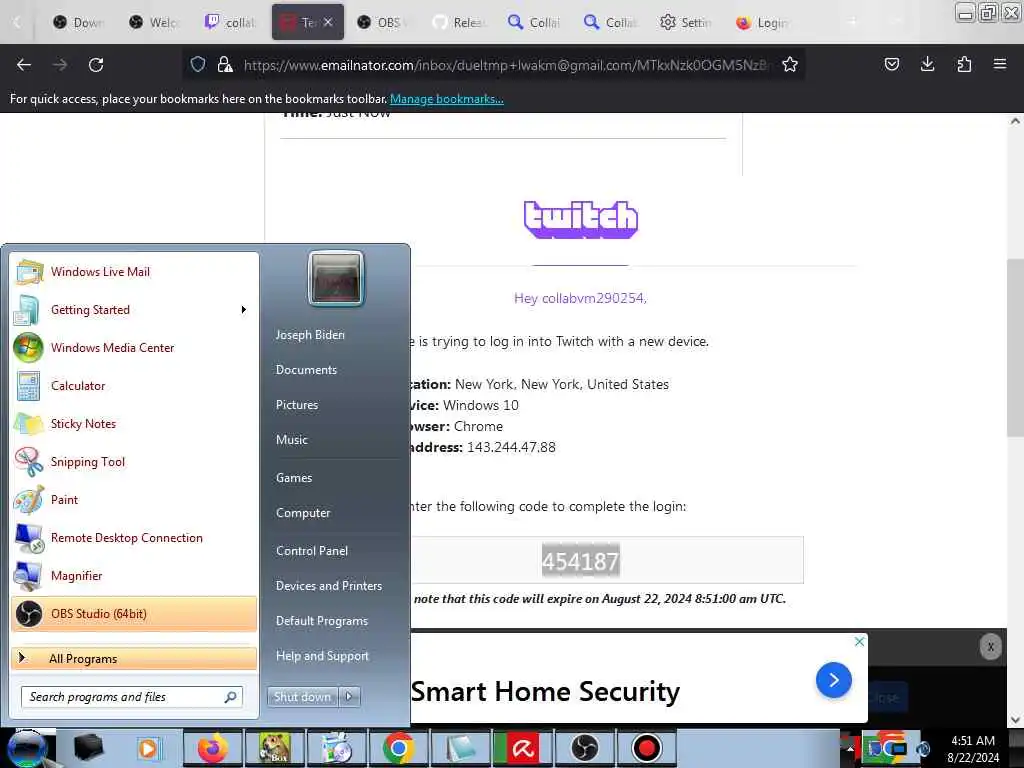
Task: Bookmark this page with the star icon
Action: tap(790, 64)
